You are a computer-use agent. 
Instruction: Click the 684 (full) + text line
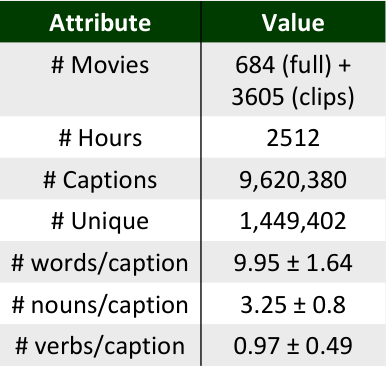[x=293, y=65]
